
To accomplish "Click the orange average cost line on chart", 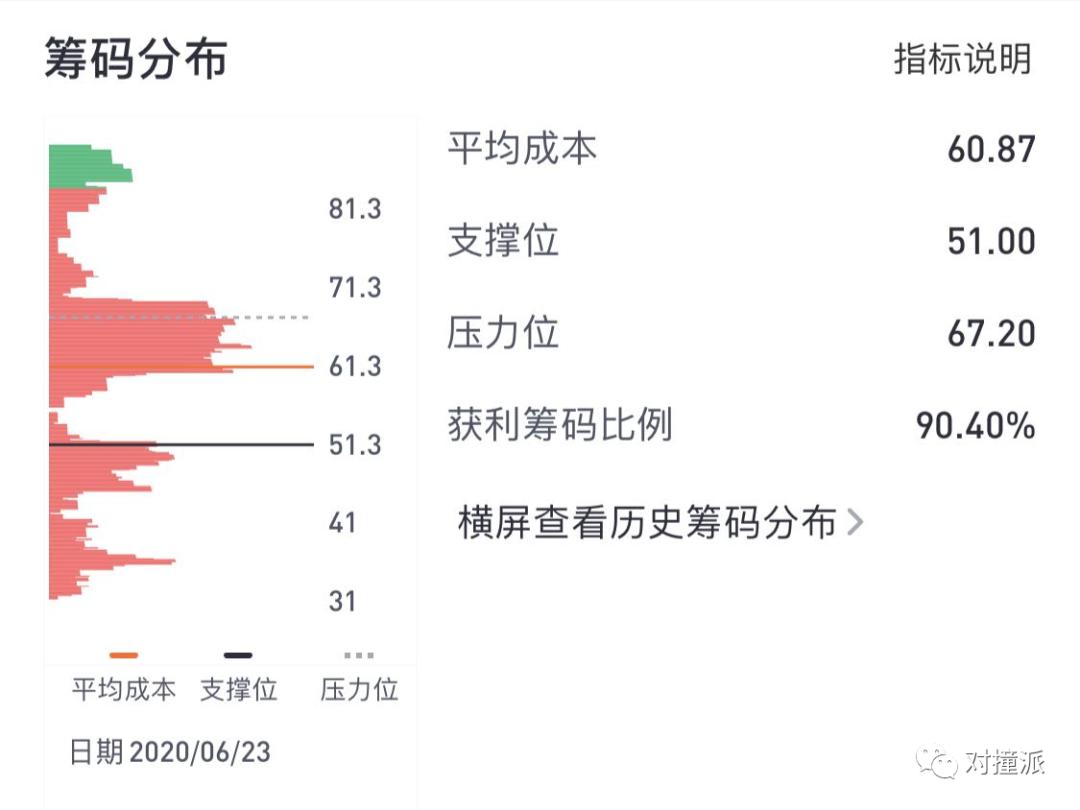I will [270, 367].
